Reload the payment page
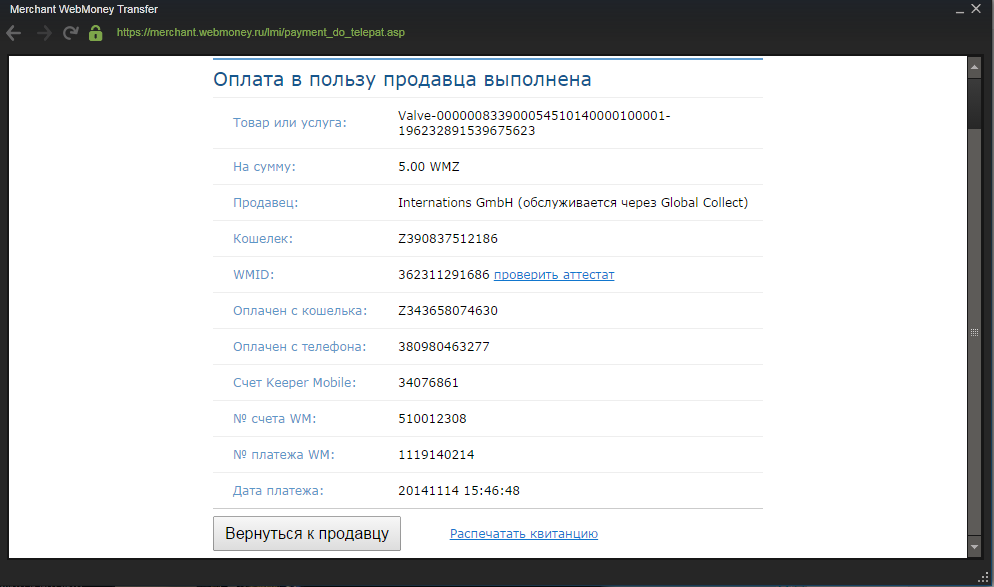This screenshot has height=587, width=994. 70,33
